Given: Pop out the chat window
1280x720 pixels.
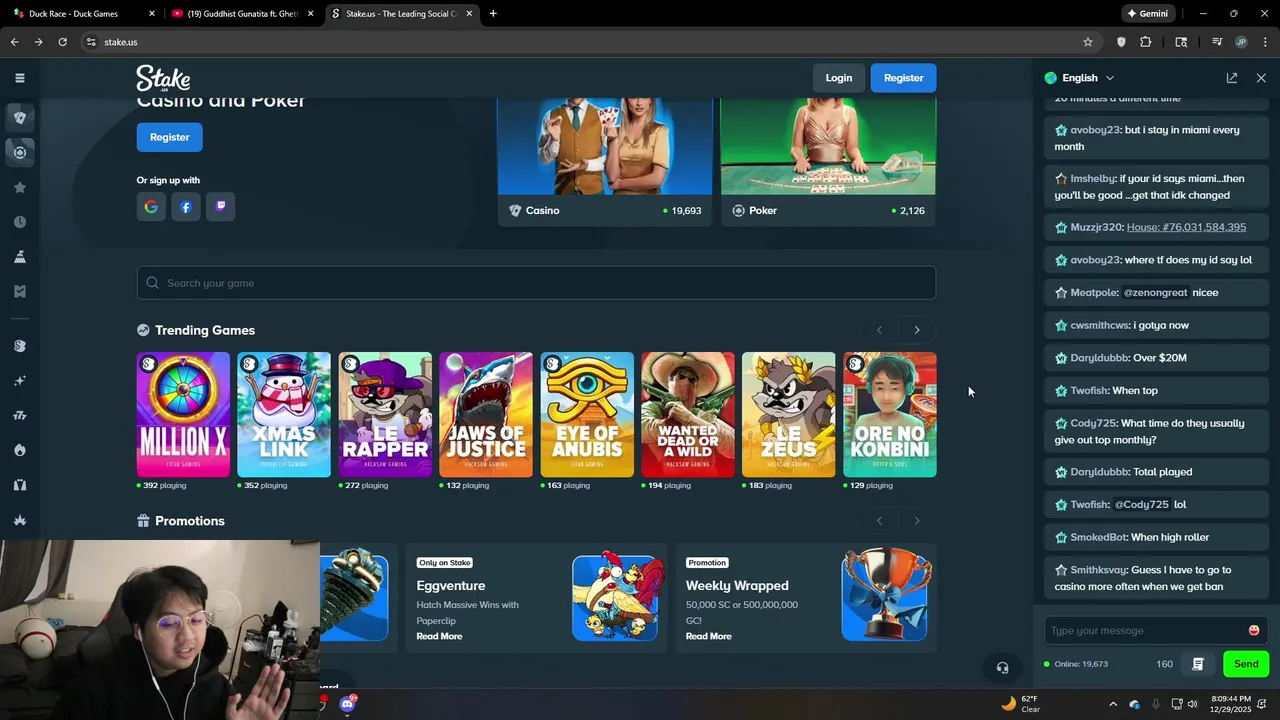Looking at the screenshot, I should click(1232, 78).
